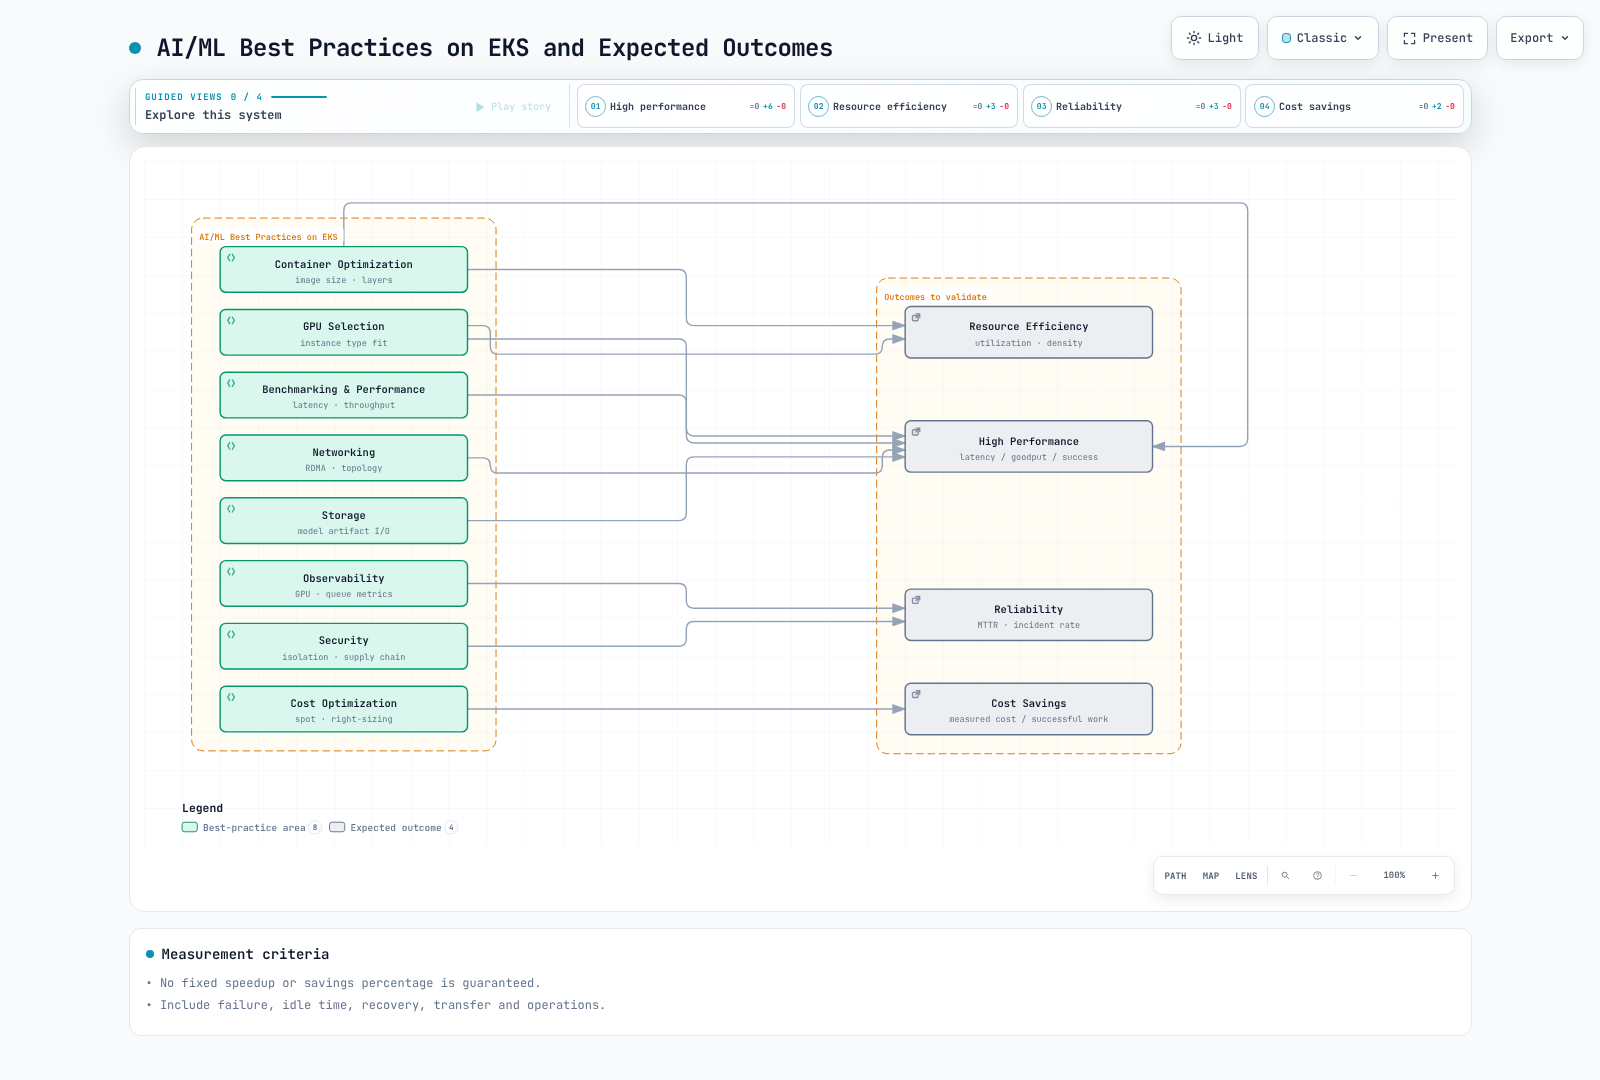Viewport: 1600px width, 1080px height.
Task: Select the Resource efficiency guided view
Action: [x=909, y=106]
